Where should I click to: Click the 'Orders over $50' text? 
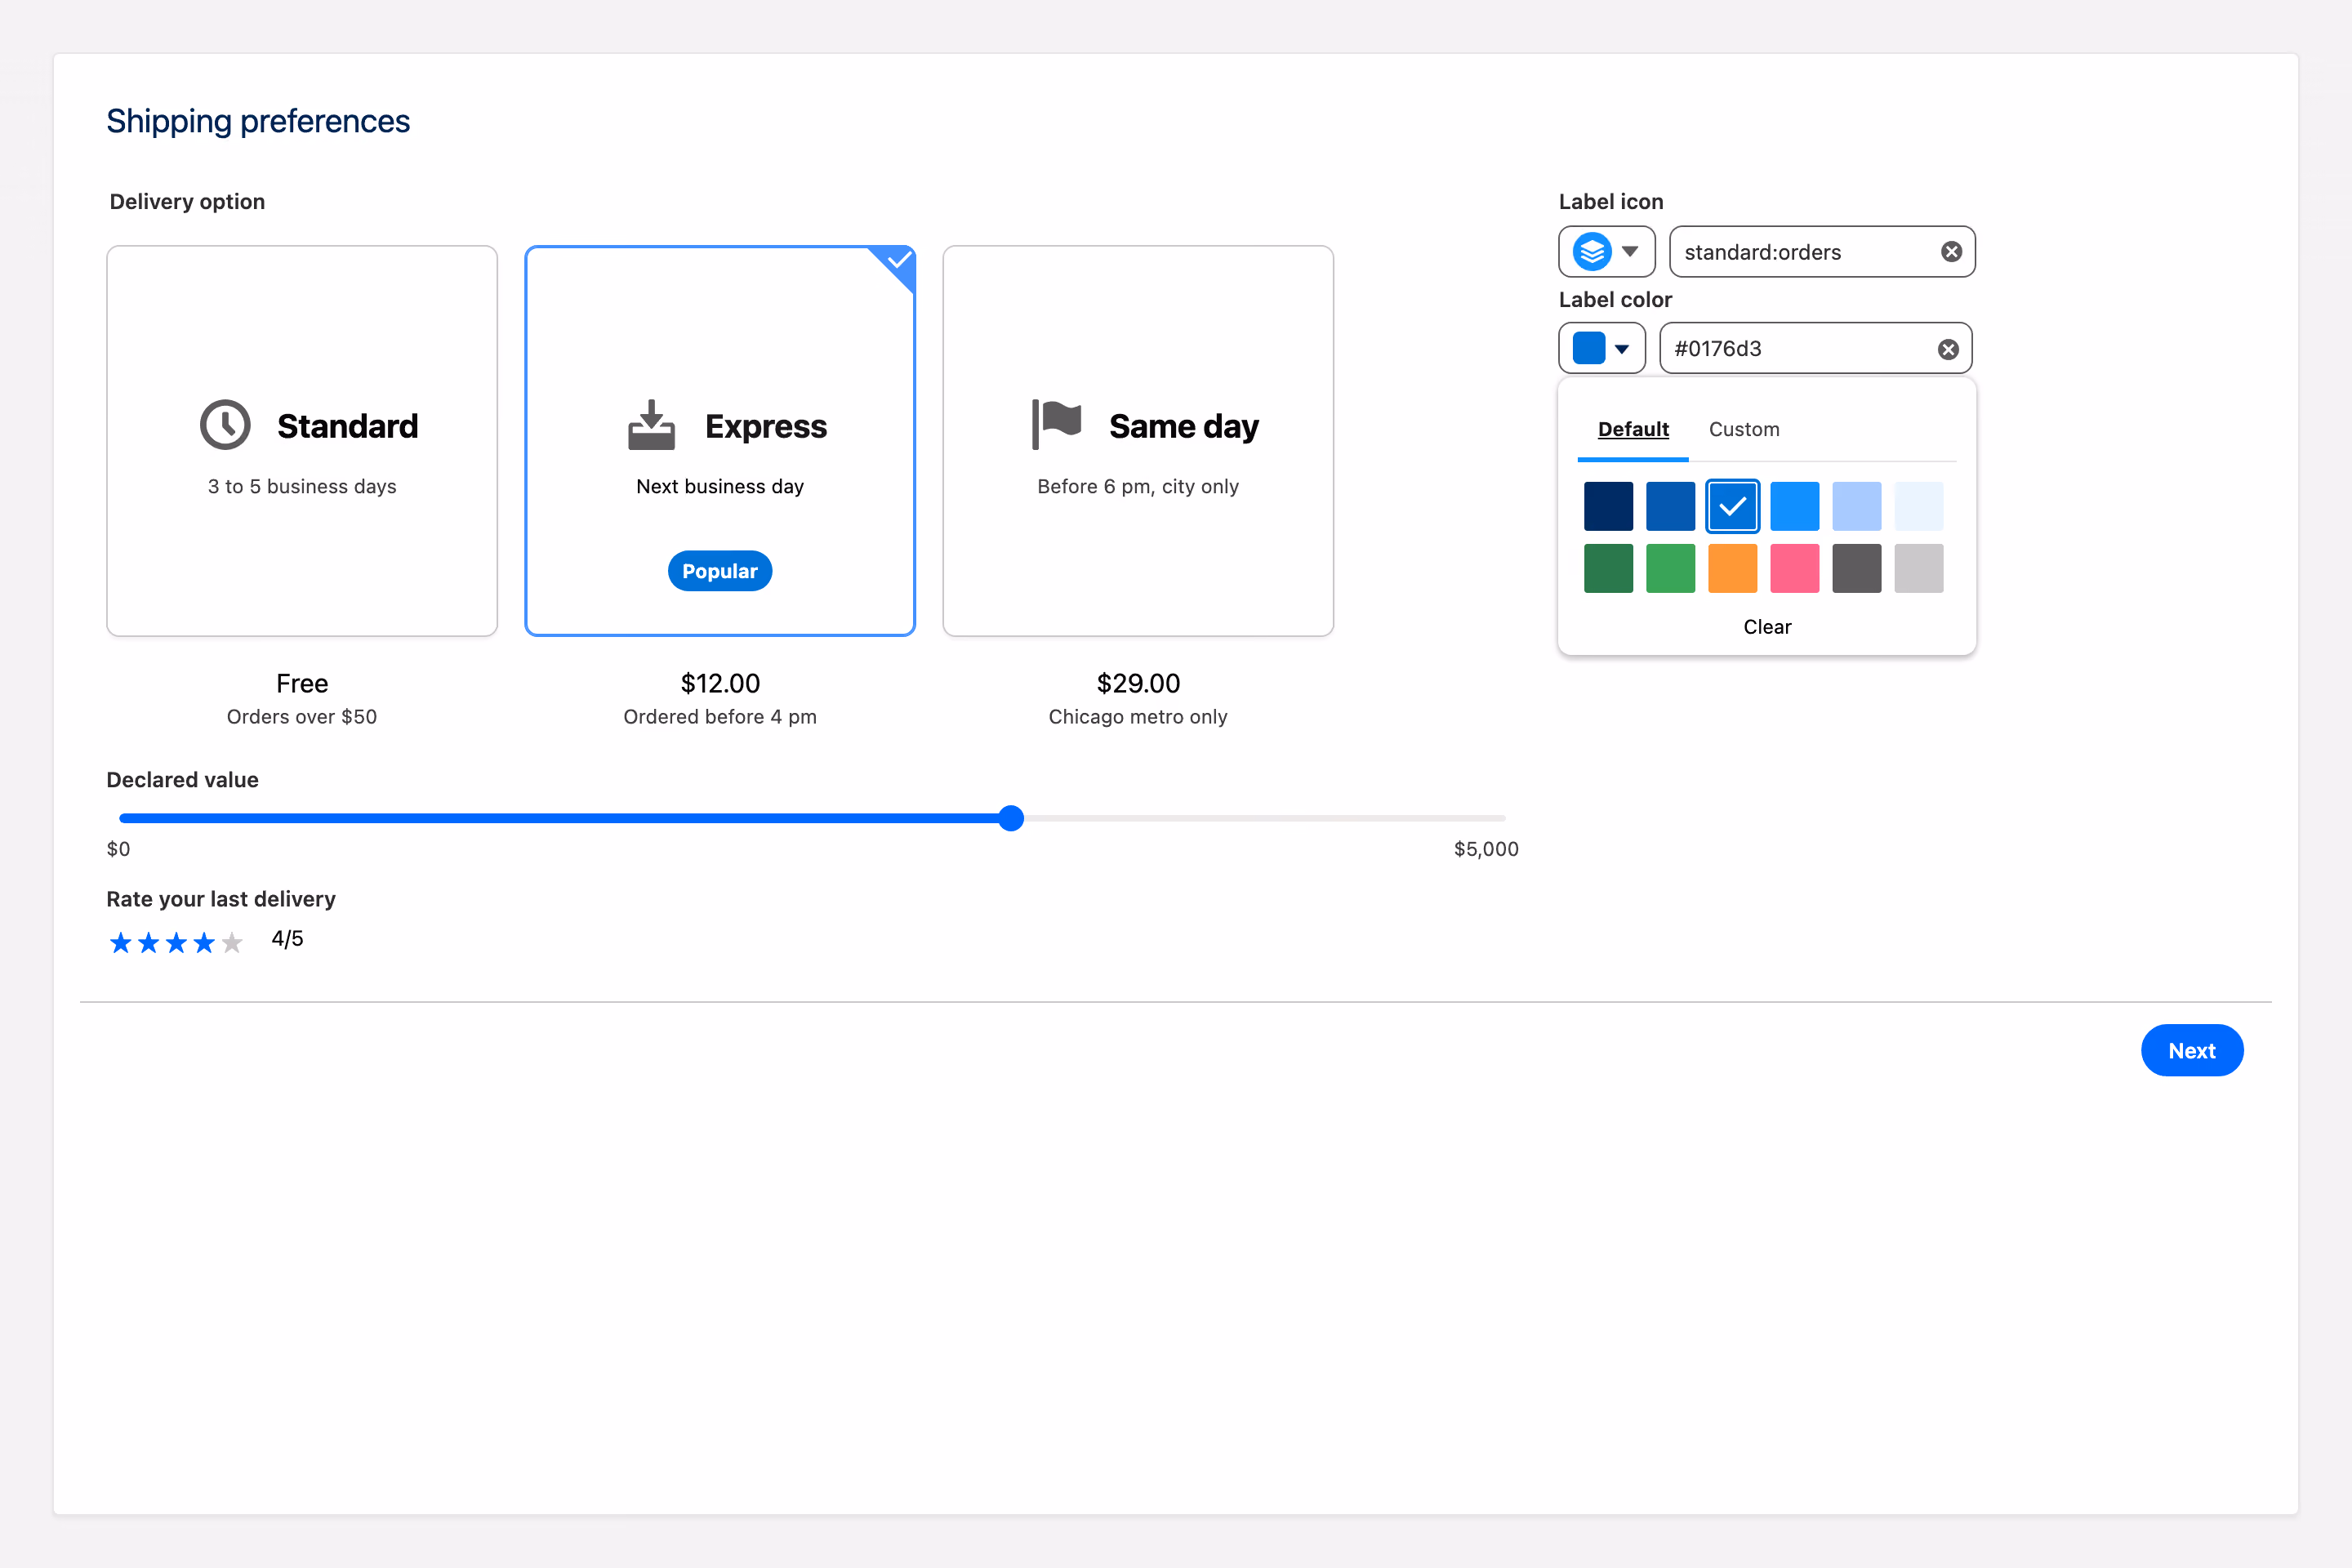(302, 717)
